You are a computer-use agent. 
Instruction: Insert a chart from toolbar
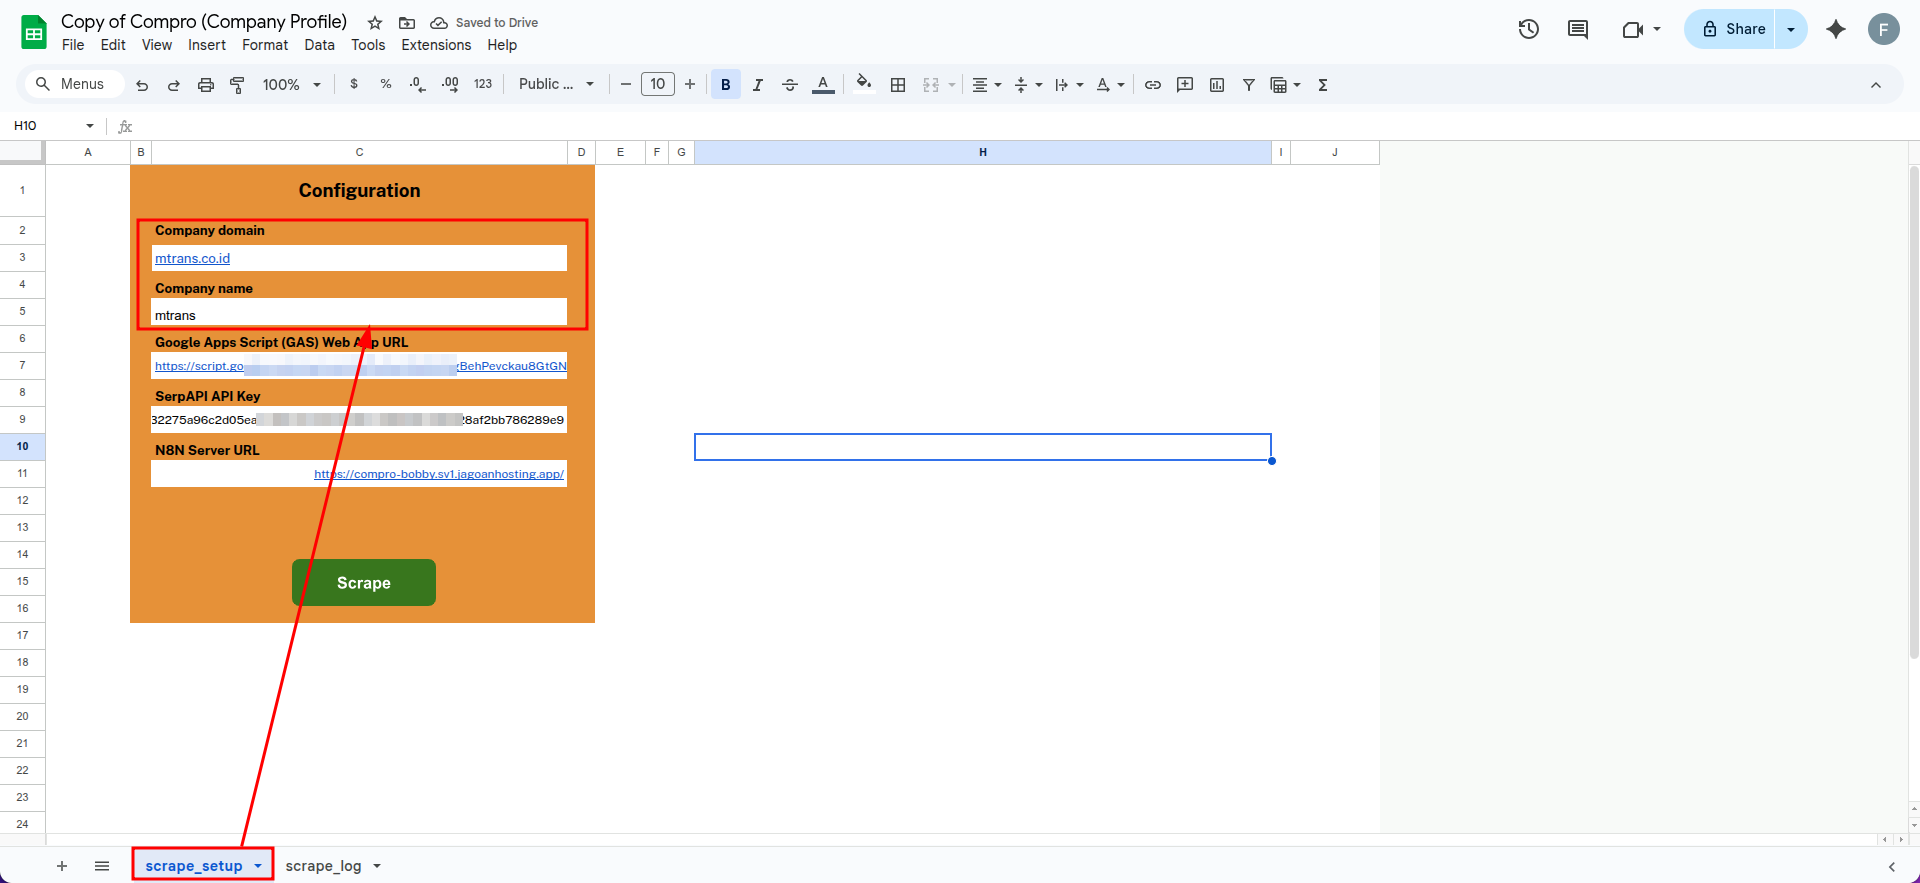pos(1217,85)
